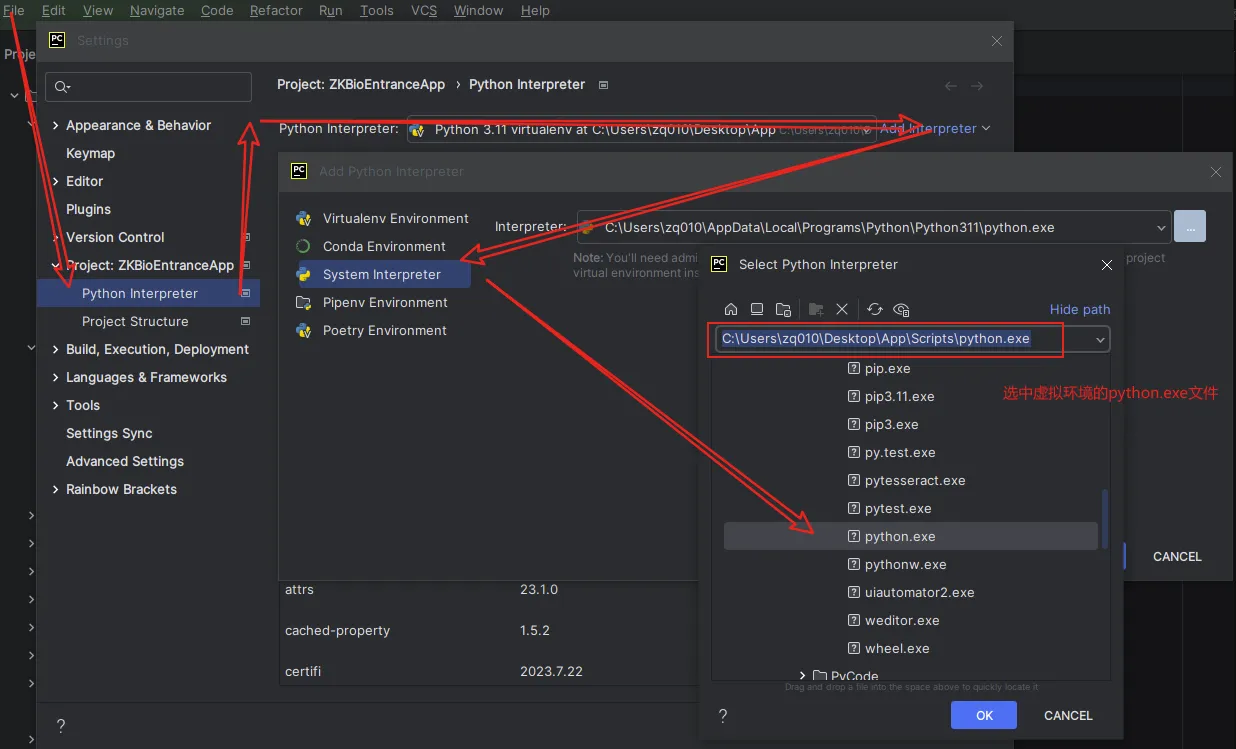Click OK in Select Python Interpreter dialog
Screen dimensions: 1236x749
984,715
